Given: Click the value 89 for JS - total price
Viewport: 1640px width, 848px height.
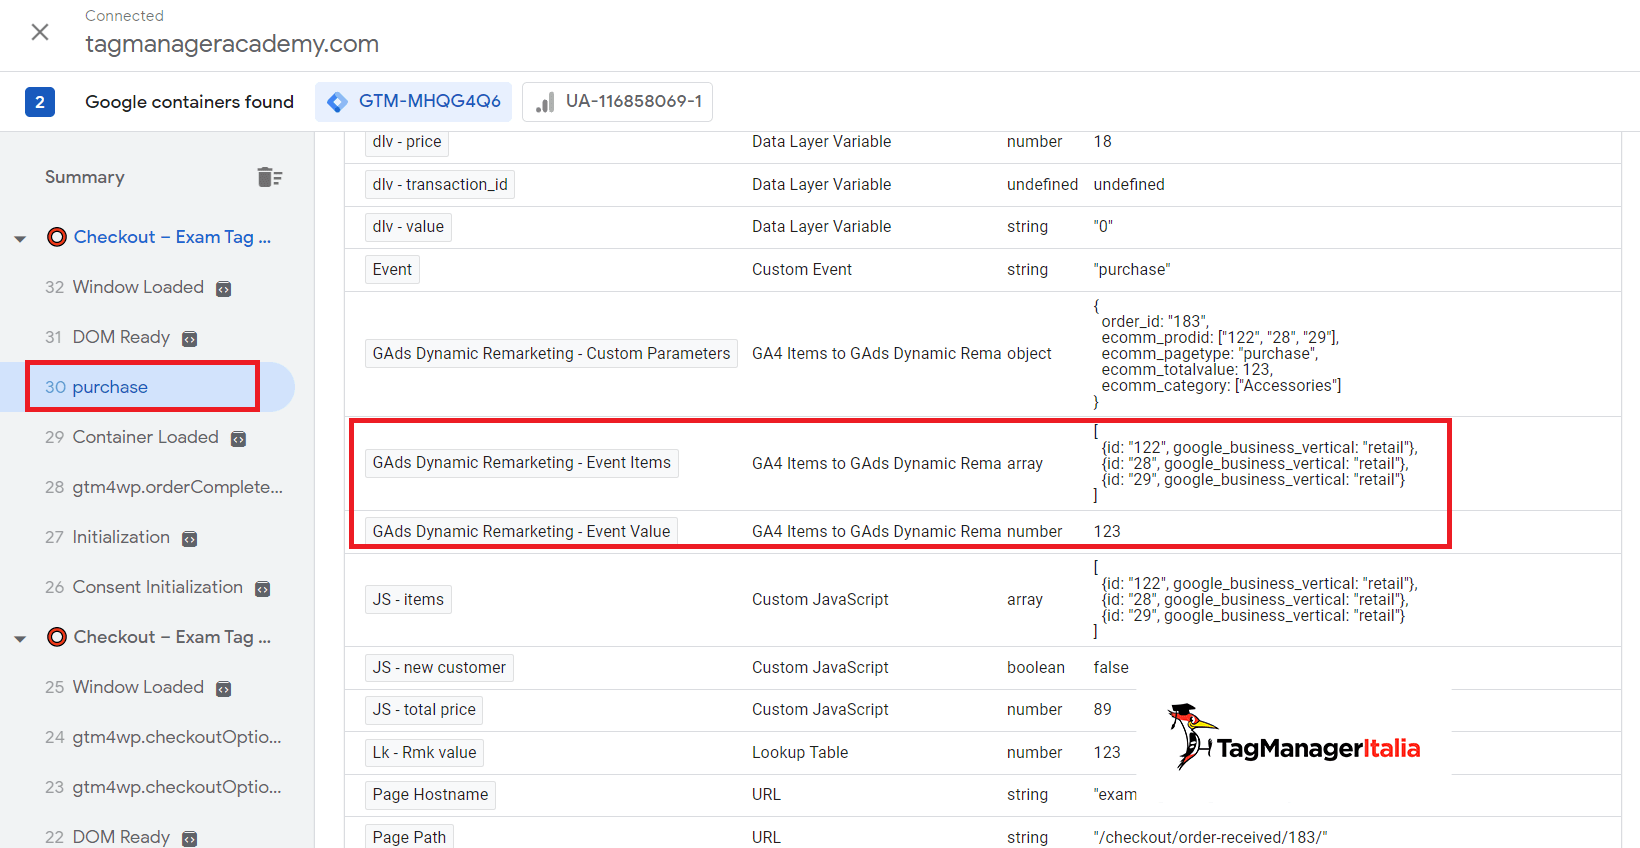Looking at the screenshot, I should point(1102,710).
